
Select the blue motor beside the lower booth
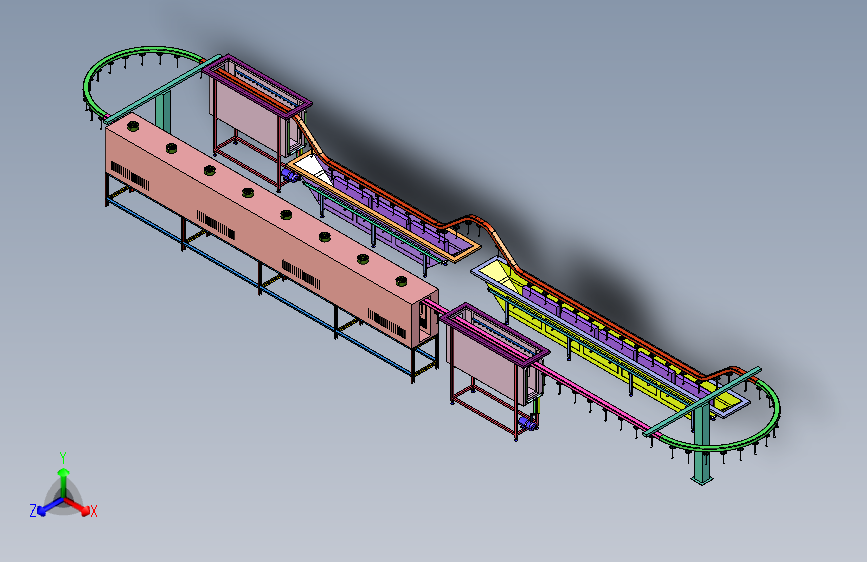point(528,424)
